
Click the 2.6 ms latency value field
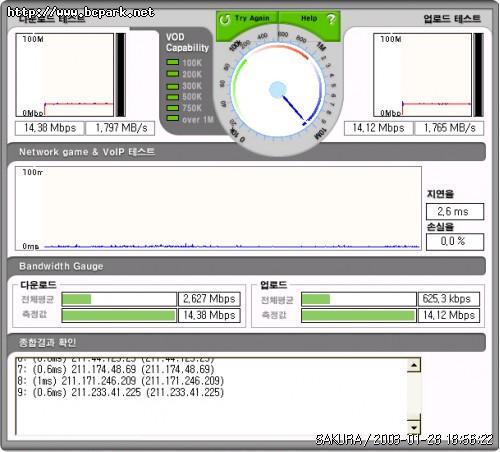tap(455, 211)
